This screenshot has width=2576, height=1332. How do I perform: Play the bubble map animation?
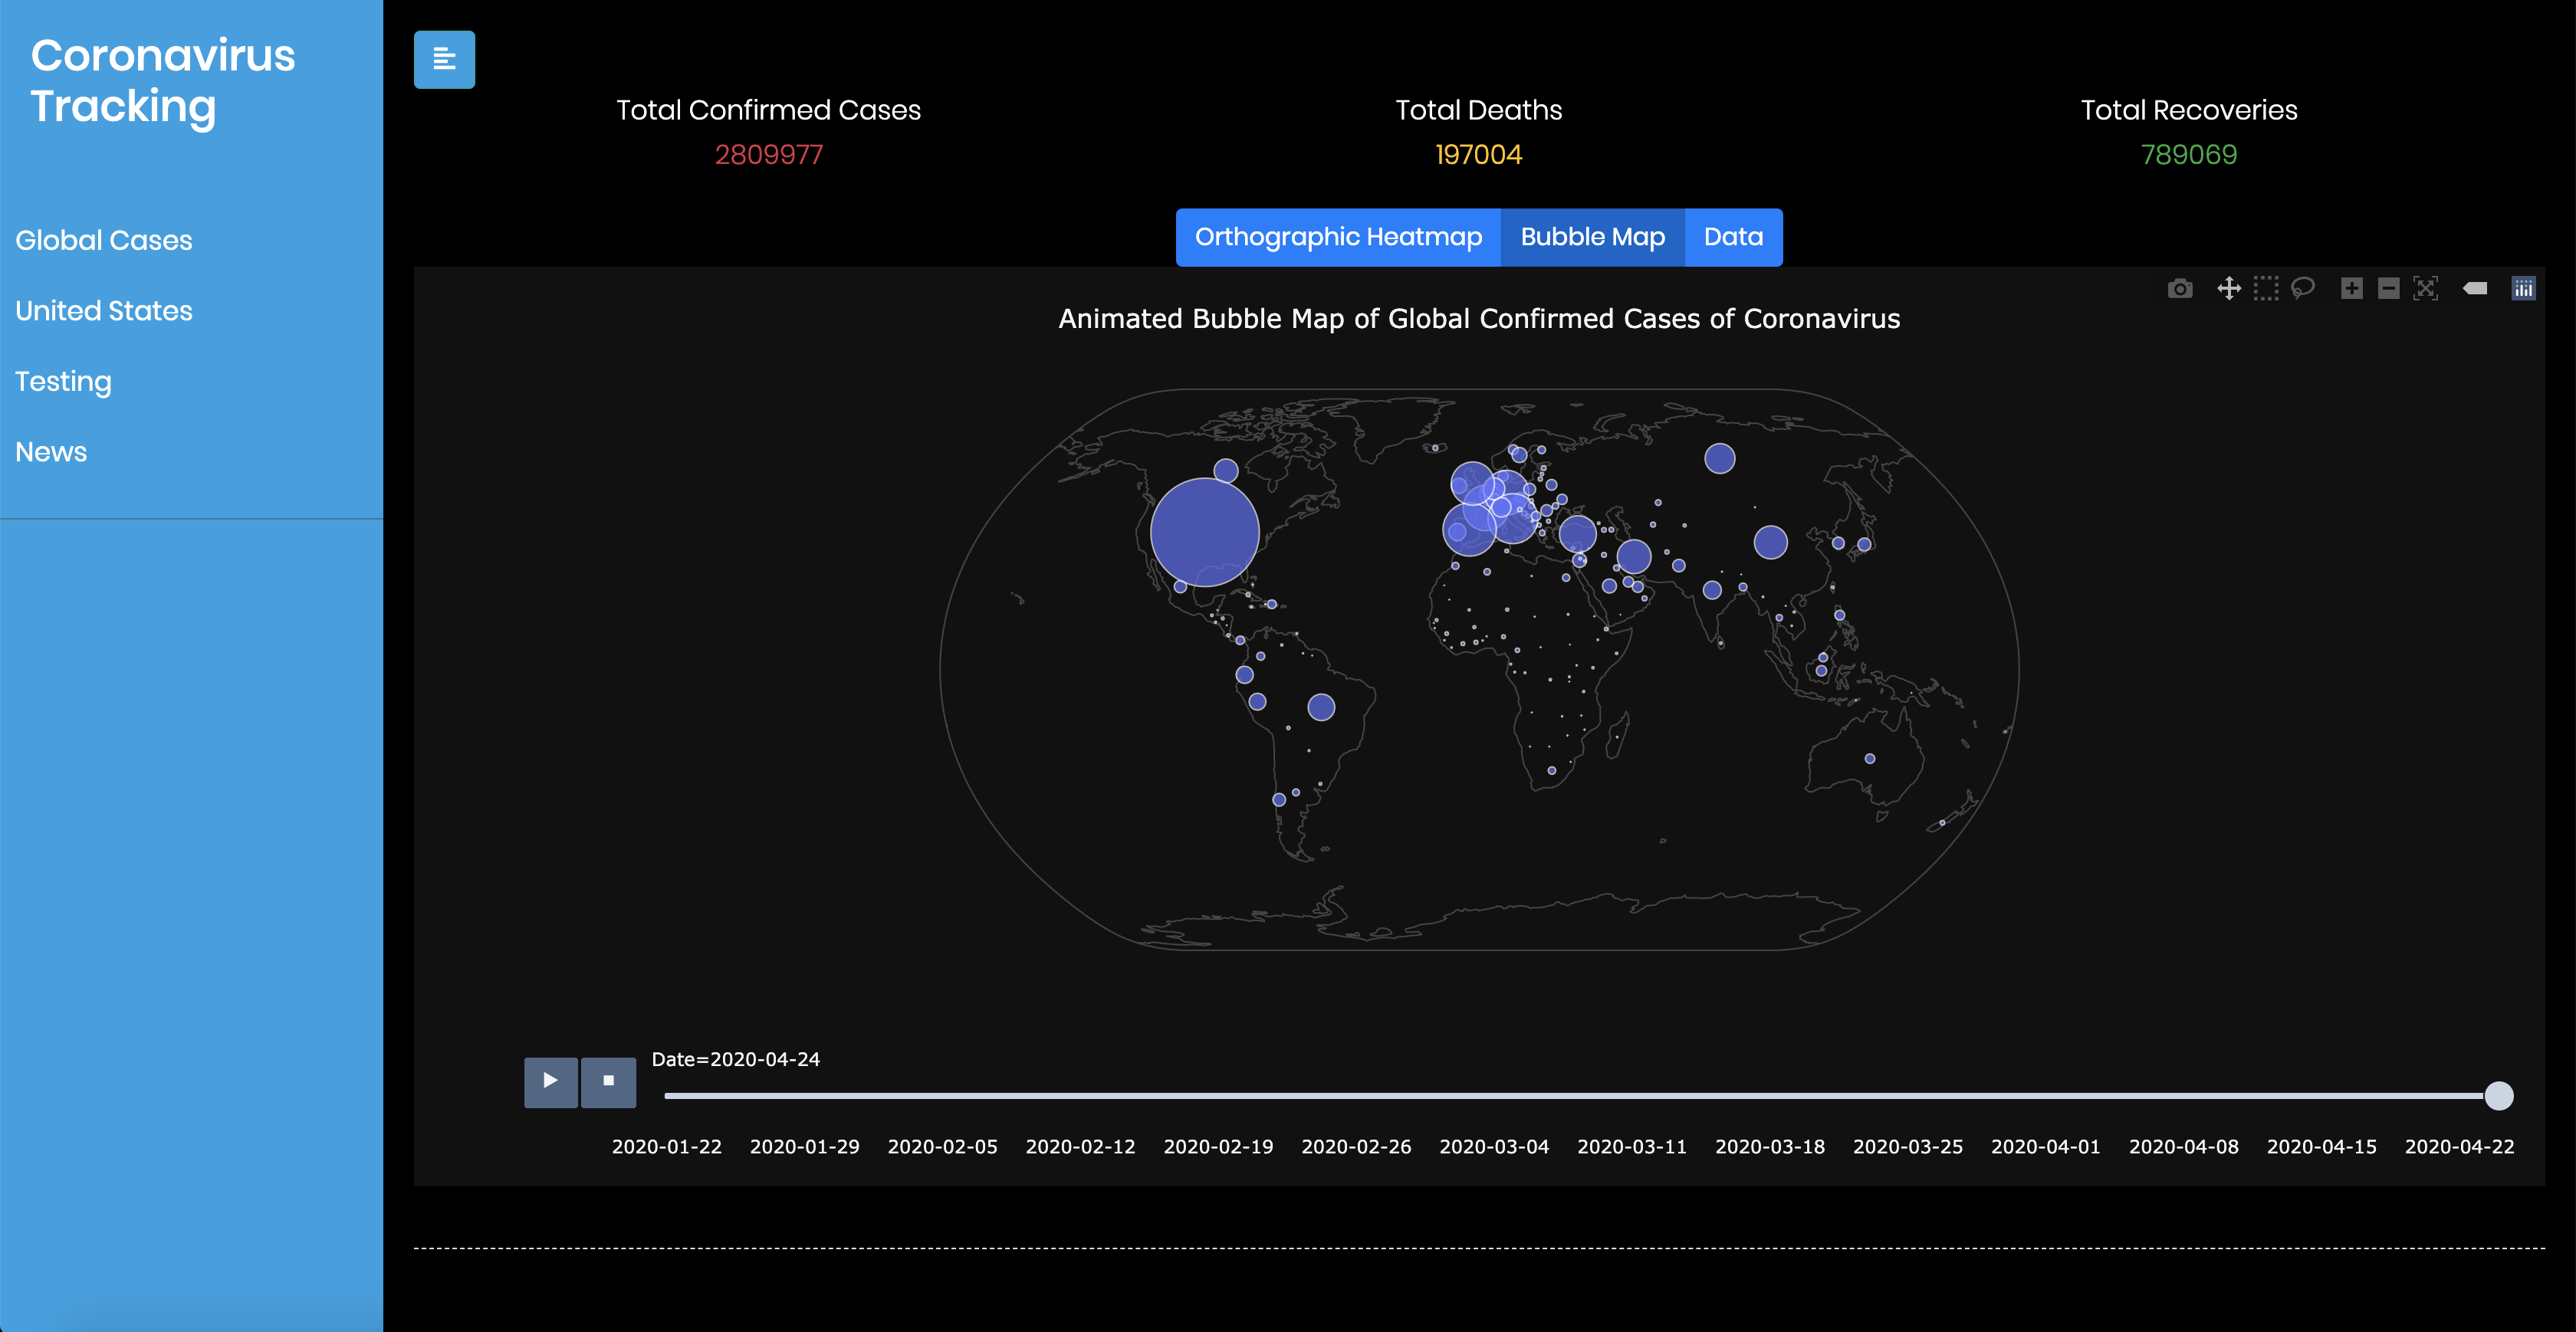click(x=550, y=1081)
